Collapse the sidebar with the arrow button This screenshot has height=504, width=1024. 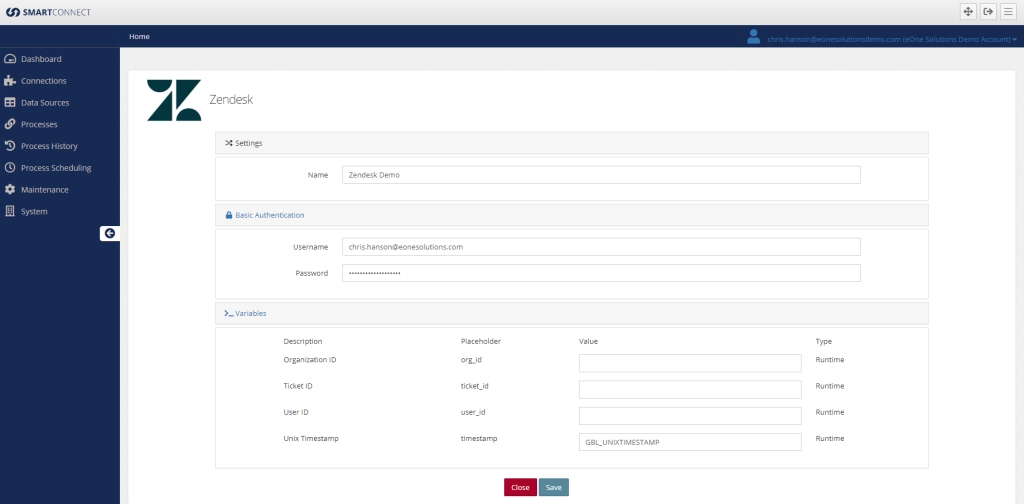tap(110, 233)
